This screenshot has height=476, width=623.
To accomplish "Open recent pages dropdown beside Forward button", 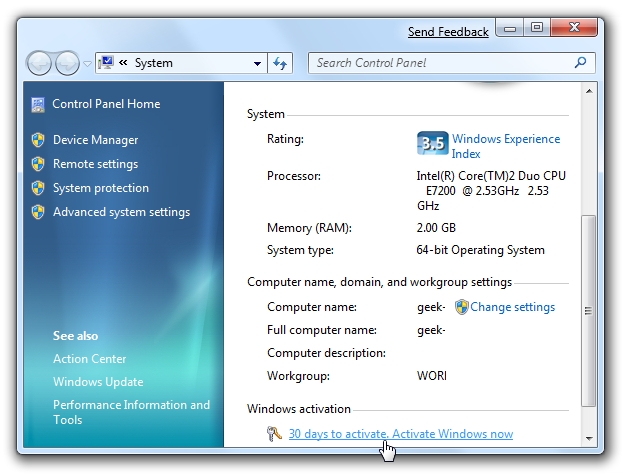I will (87, 63).
